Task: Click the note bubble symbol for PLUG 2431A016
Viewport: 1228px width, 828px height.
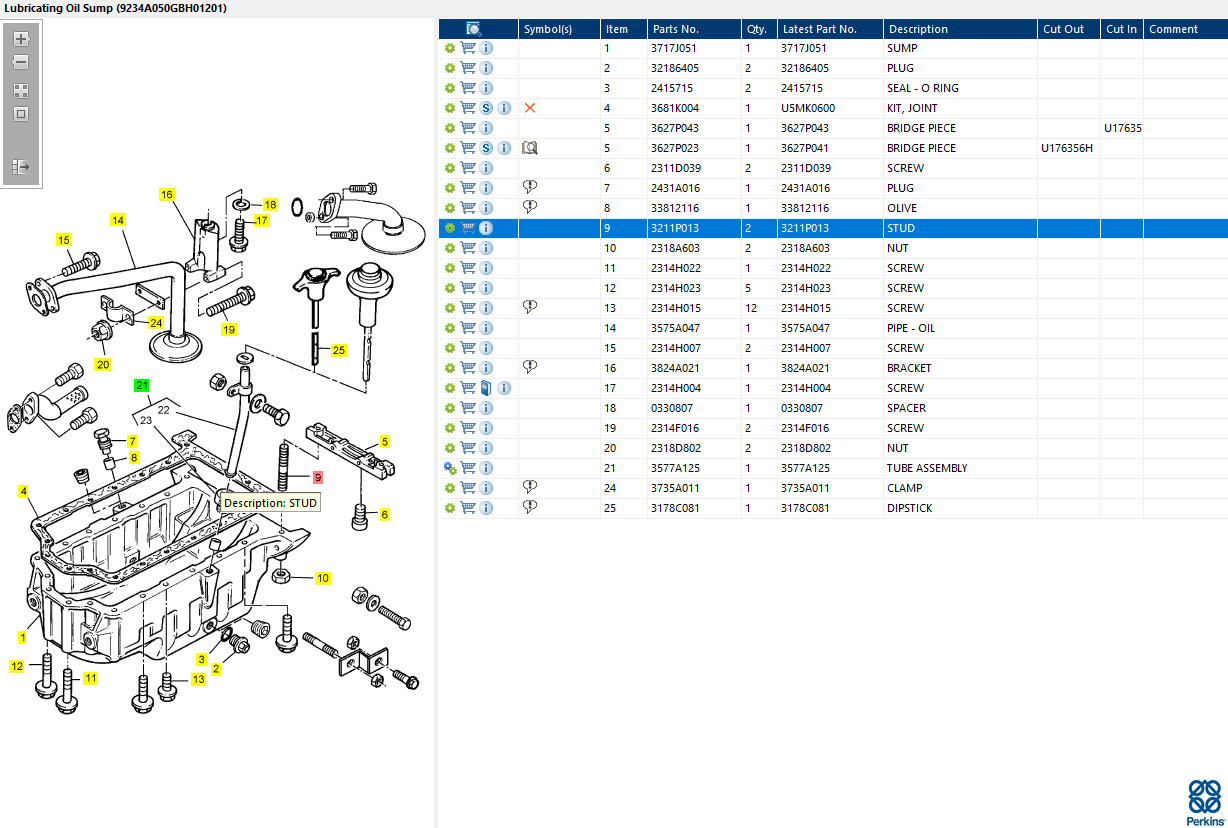Action: 530,187
